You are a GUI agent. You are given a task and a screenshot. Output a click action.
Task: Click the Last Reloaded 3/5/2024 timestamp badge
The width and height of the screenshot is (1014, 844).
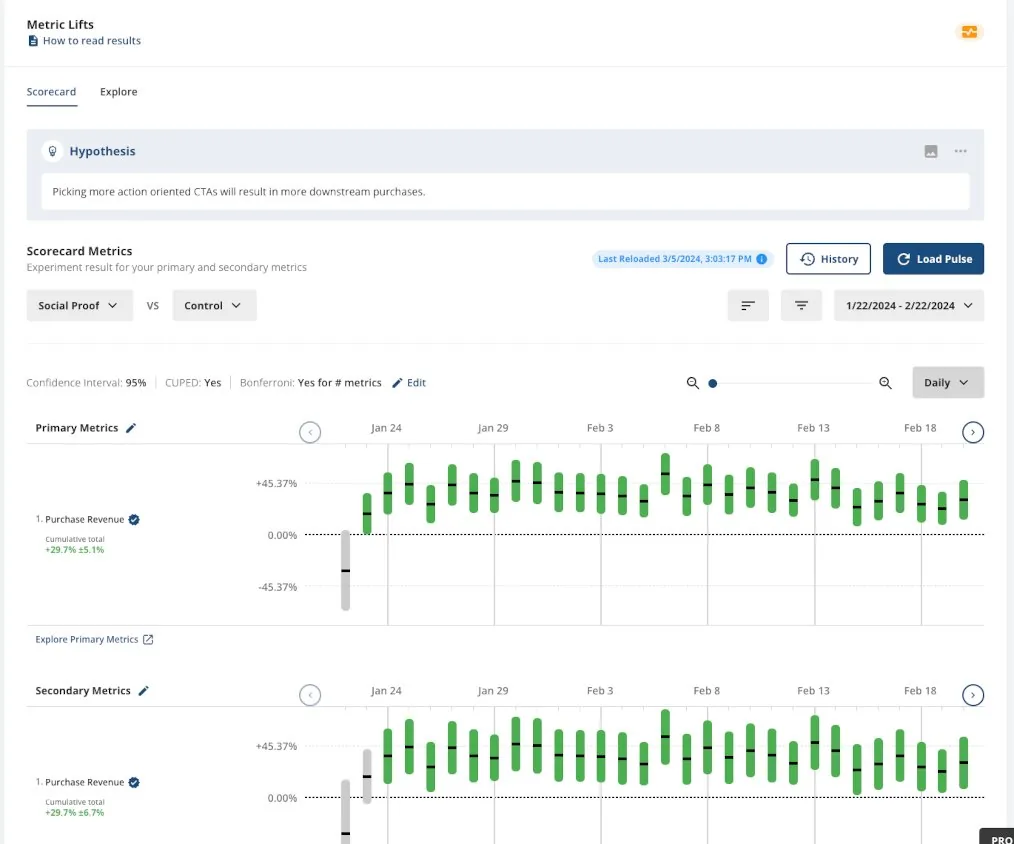click(x=682, y=259)
